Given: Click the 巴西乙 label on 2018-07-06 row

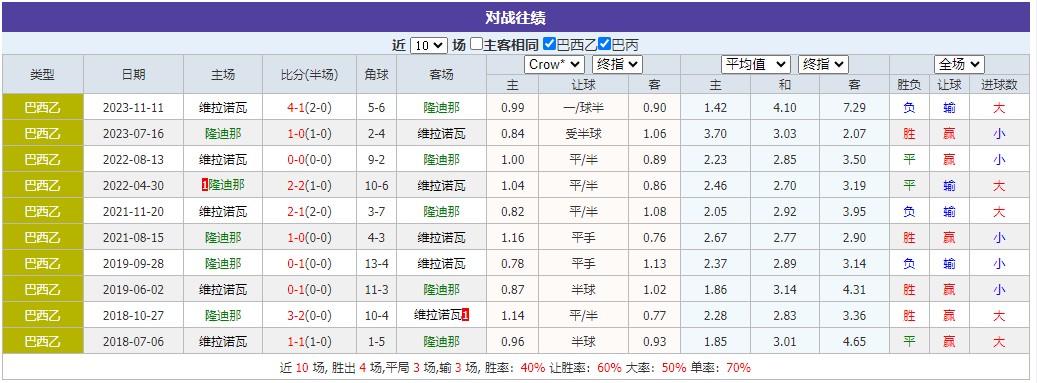Looking at the screenshot, I should click(42, 342).
